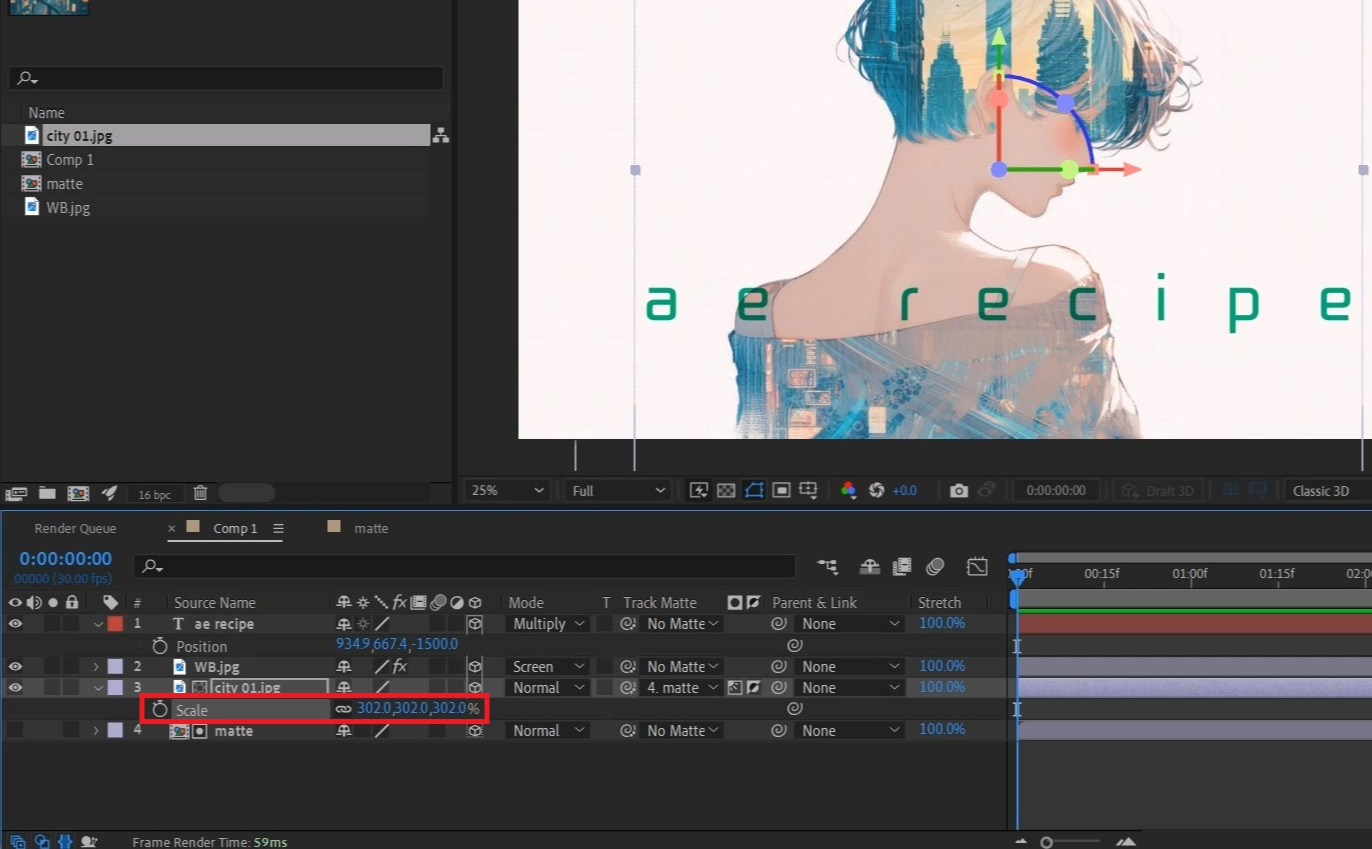The width and height of the screenshot is (1372, 849).
Task: Toggle the transparency grid icon
Action: click(x=727, y=490)
